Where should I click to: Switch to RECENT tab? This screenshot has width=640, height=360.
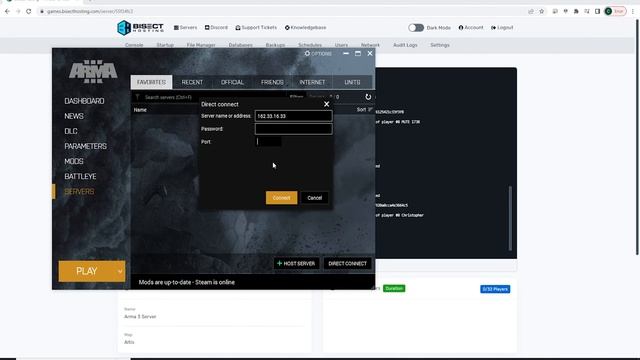[192, 82]
